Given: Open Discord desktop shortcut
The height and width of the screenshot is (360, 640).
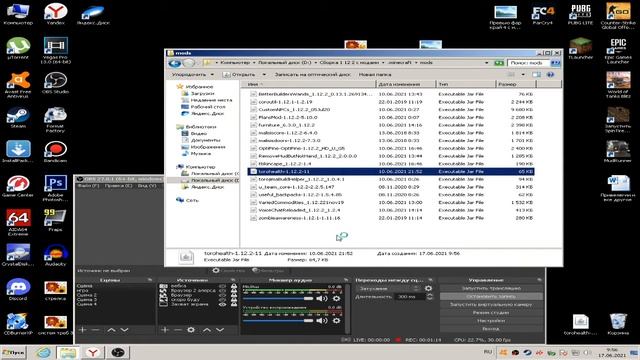Looking at the screenshot, I should 18,289.
